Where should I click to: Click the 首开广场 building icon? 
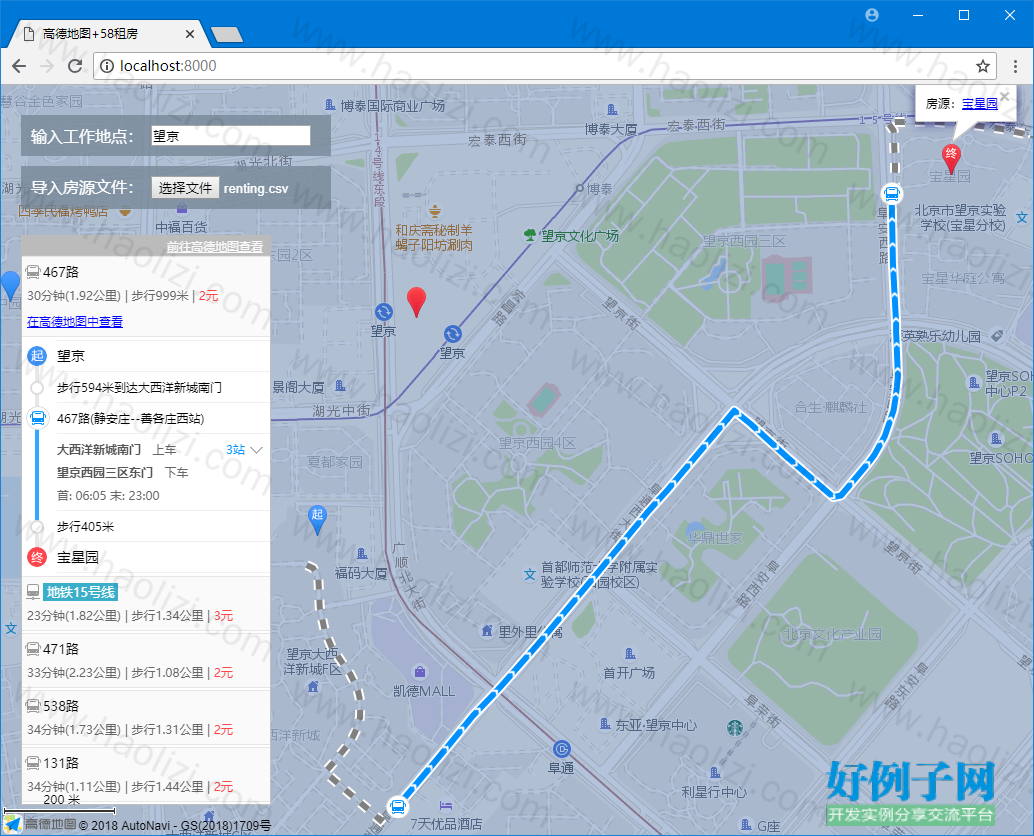coord(630,653)
